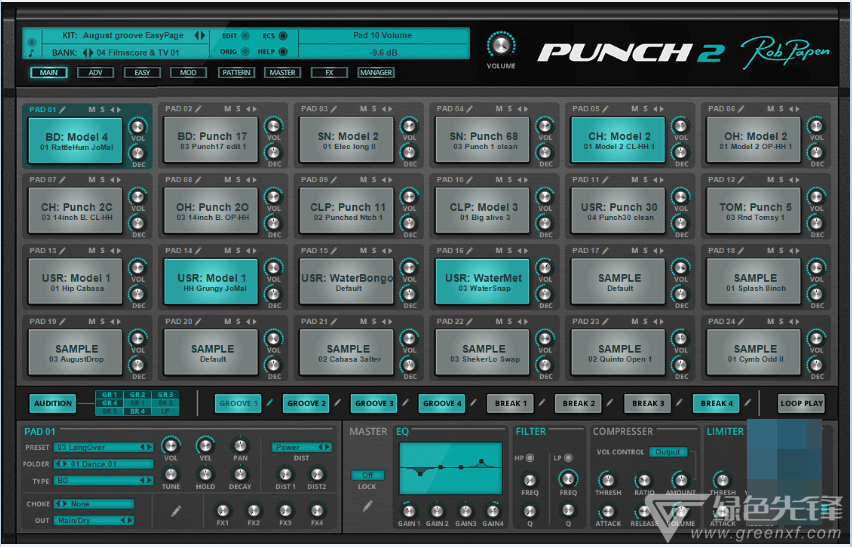Click the EQ GAIN 1 knob
Image resolution: width=852 pixels, height=547 pixels.
(409, 511)
